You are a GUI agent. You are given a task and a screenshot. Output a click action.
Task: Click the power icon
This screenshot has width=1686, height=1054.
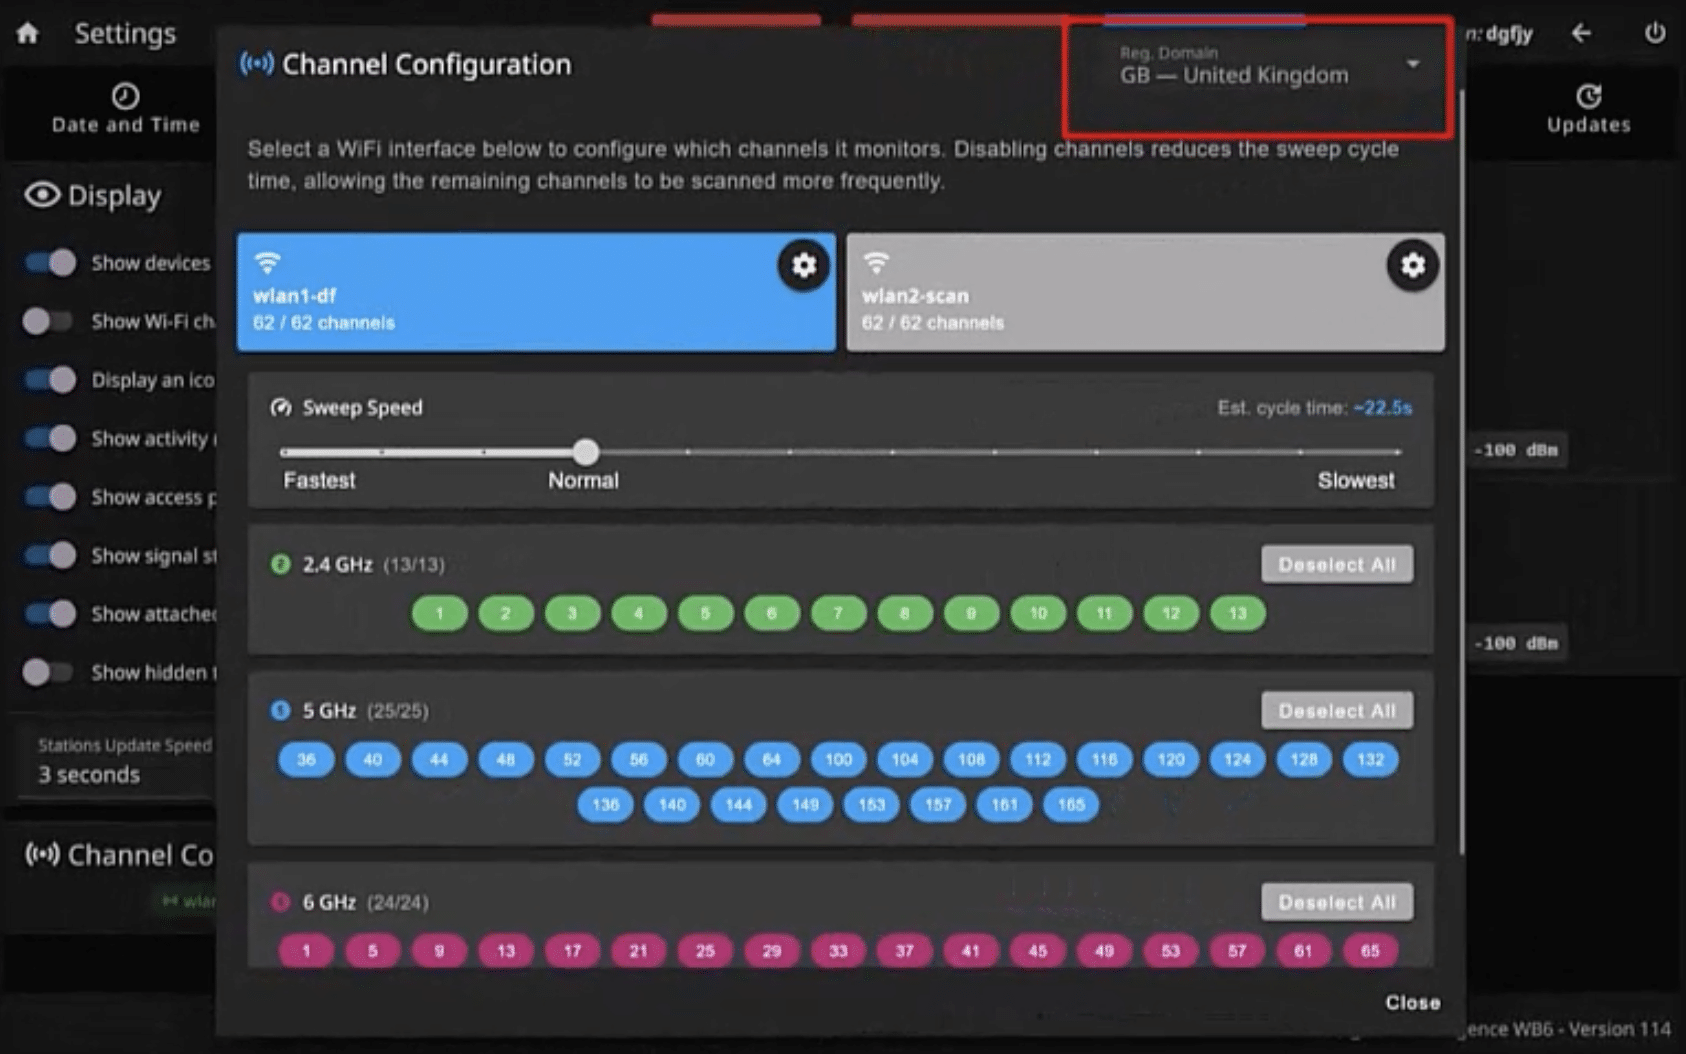[1655, 33]
